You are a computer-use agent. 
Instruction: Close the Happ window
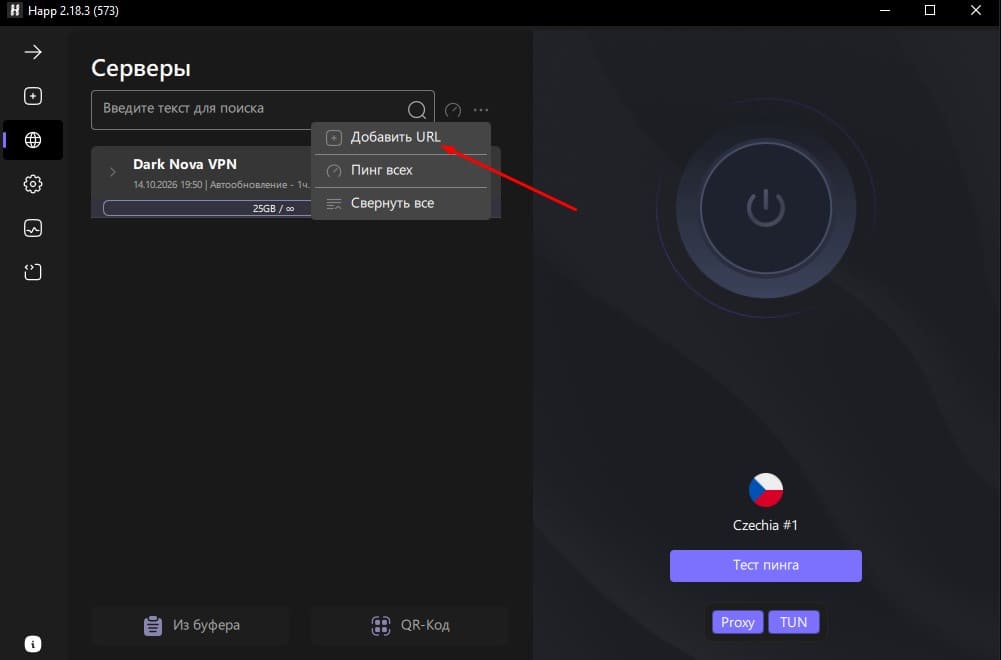click(x=976, y=10)
